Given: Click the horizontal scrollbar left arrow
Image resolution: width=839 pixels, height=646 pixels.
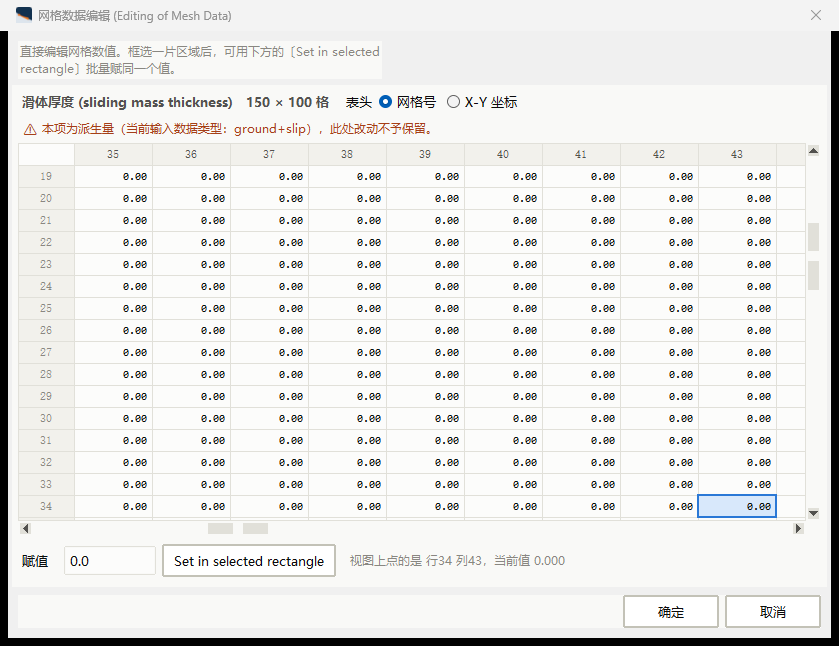Looking at the screenshot, I should 25,528.
